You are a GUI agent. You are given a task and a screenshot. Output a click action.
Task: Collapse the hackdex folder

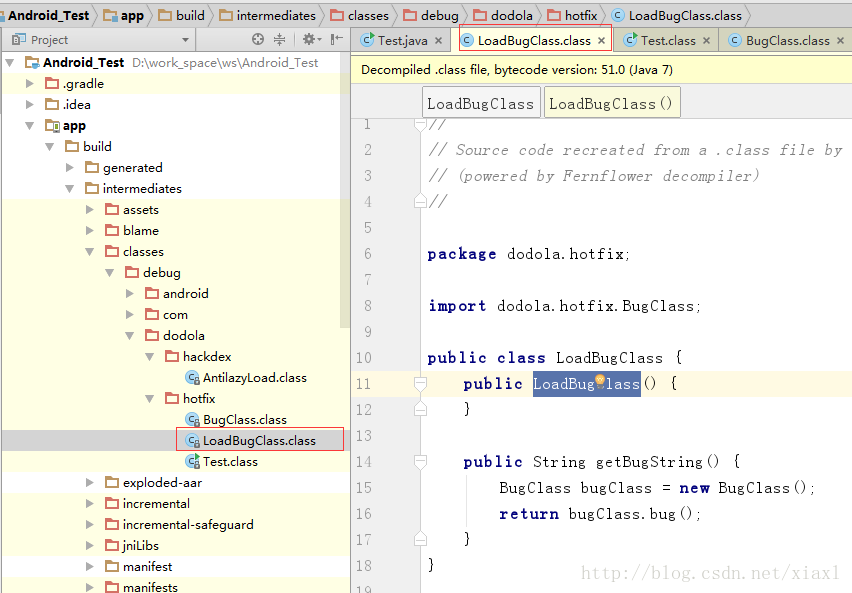[150, 357]
